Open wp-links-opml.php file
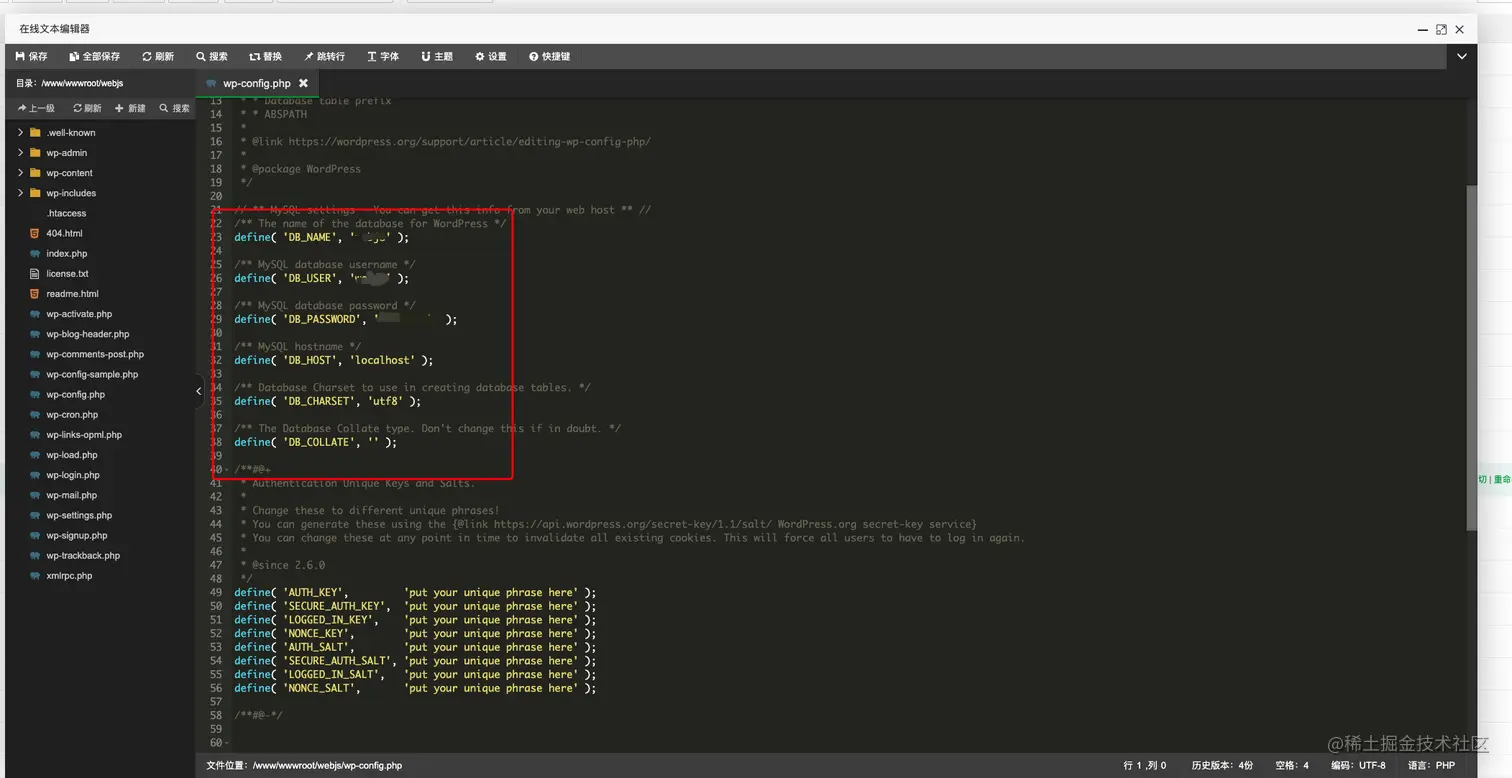 click(84, 435)
